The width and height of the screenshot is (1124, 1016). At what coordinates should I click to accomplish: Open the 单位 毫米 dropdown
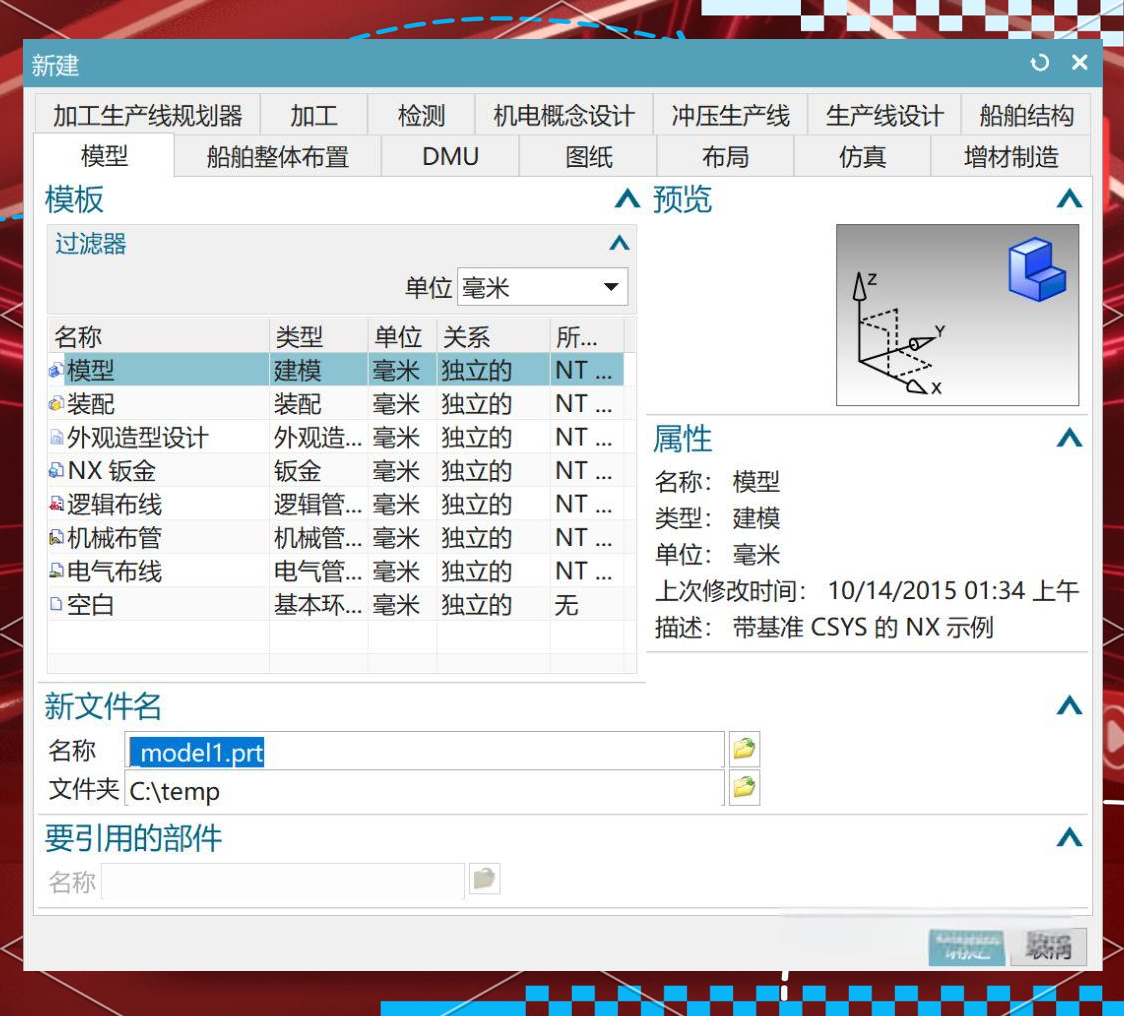point(543,287)
